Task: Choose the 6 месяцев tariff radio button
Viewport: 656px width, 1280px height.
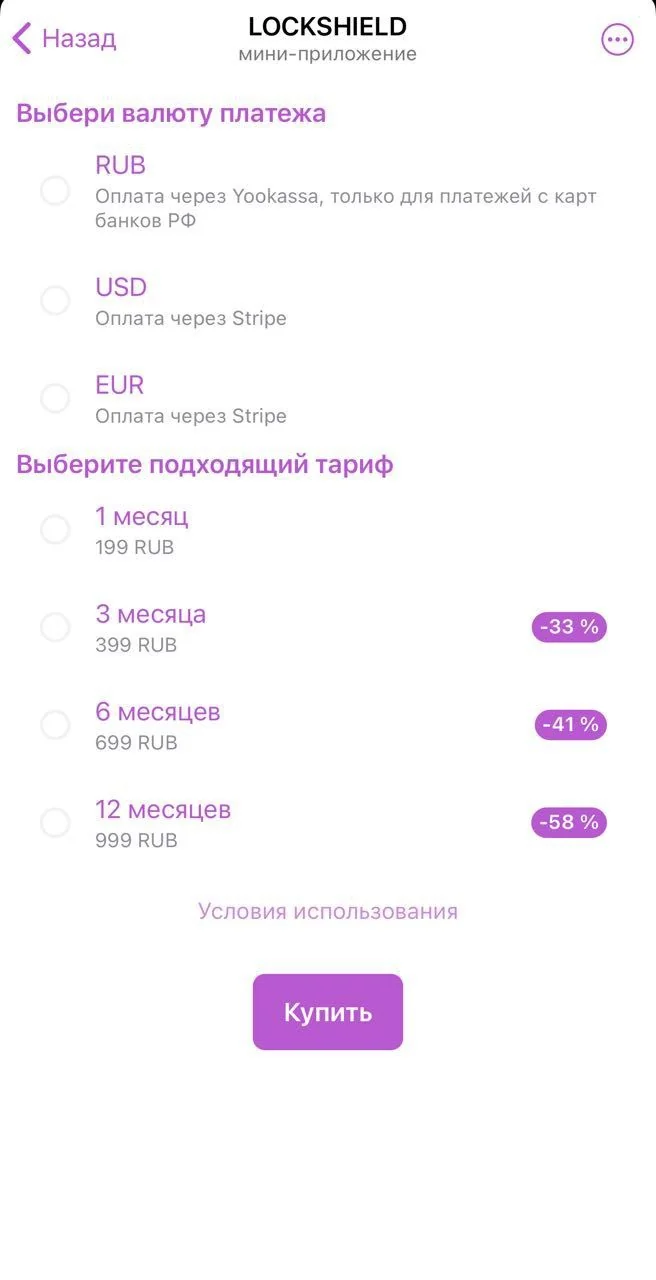Action: coord(55,725)
